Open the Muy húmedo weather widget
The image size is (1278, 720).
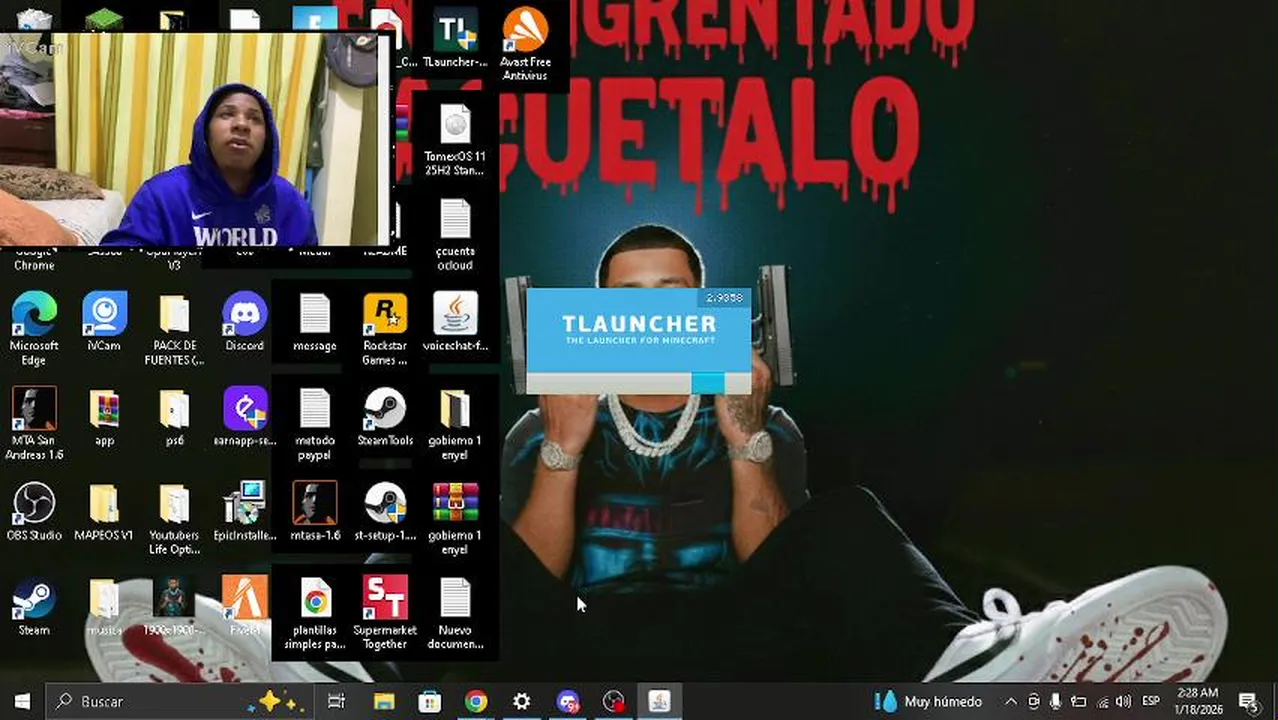click(929, 702)
